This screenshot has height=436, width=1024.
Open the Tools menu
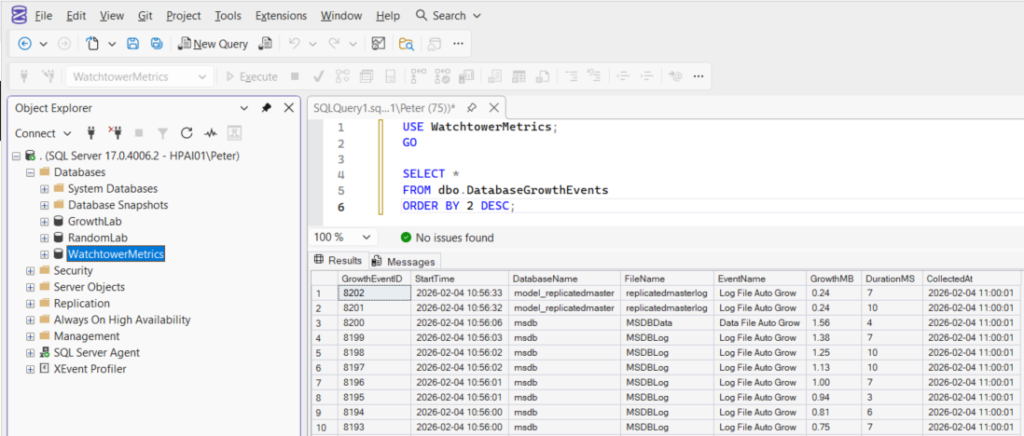point(228,15)
